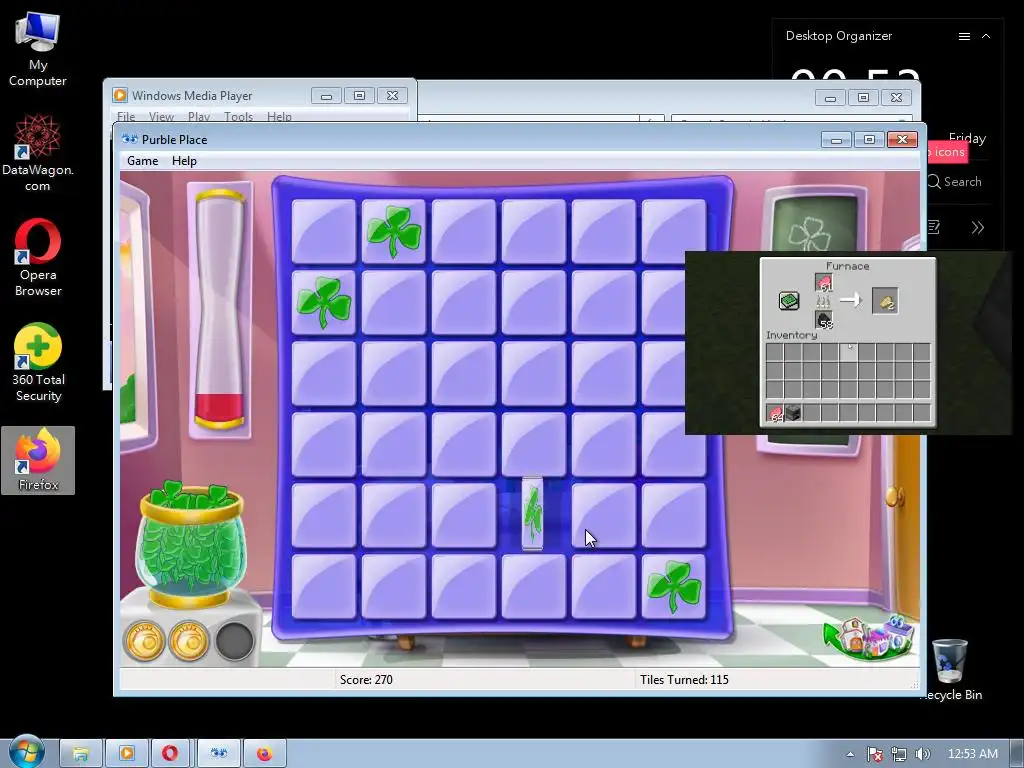Click the green recipe book in Furnace
The image size is (1024, 768).
[789, 300]
